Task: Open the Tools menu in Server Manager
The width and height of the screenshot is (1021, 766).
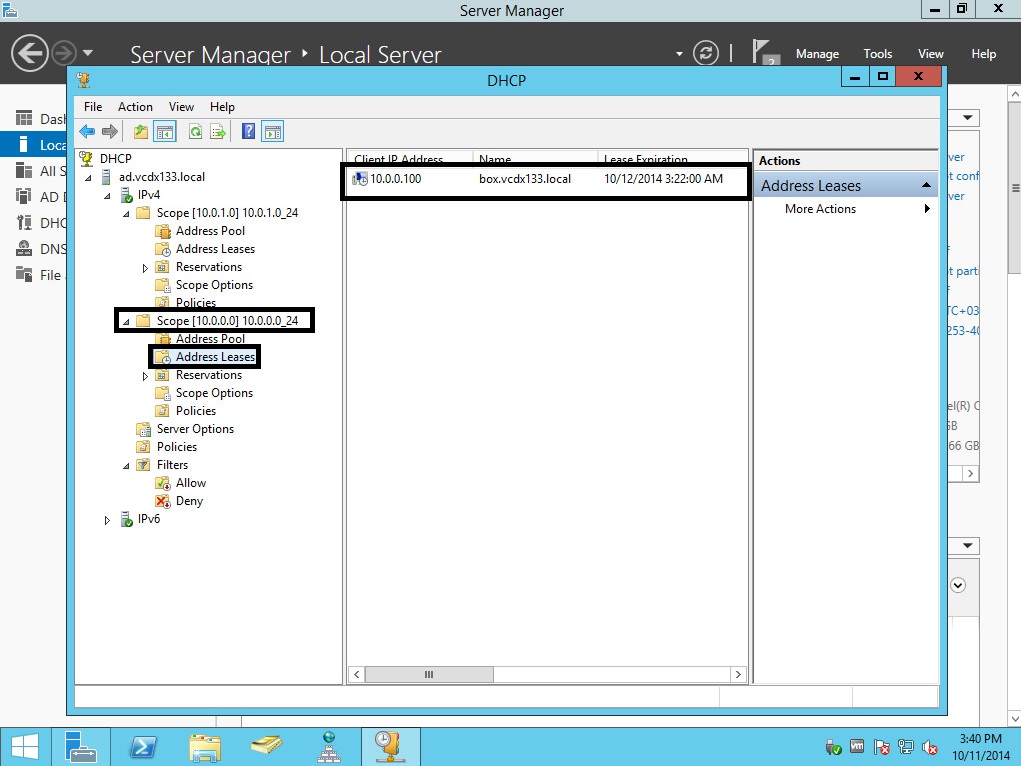Action: 877,54
